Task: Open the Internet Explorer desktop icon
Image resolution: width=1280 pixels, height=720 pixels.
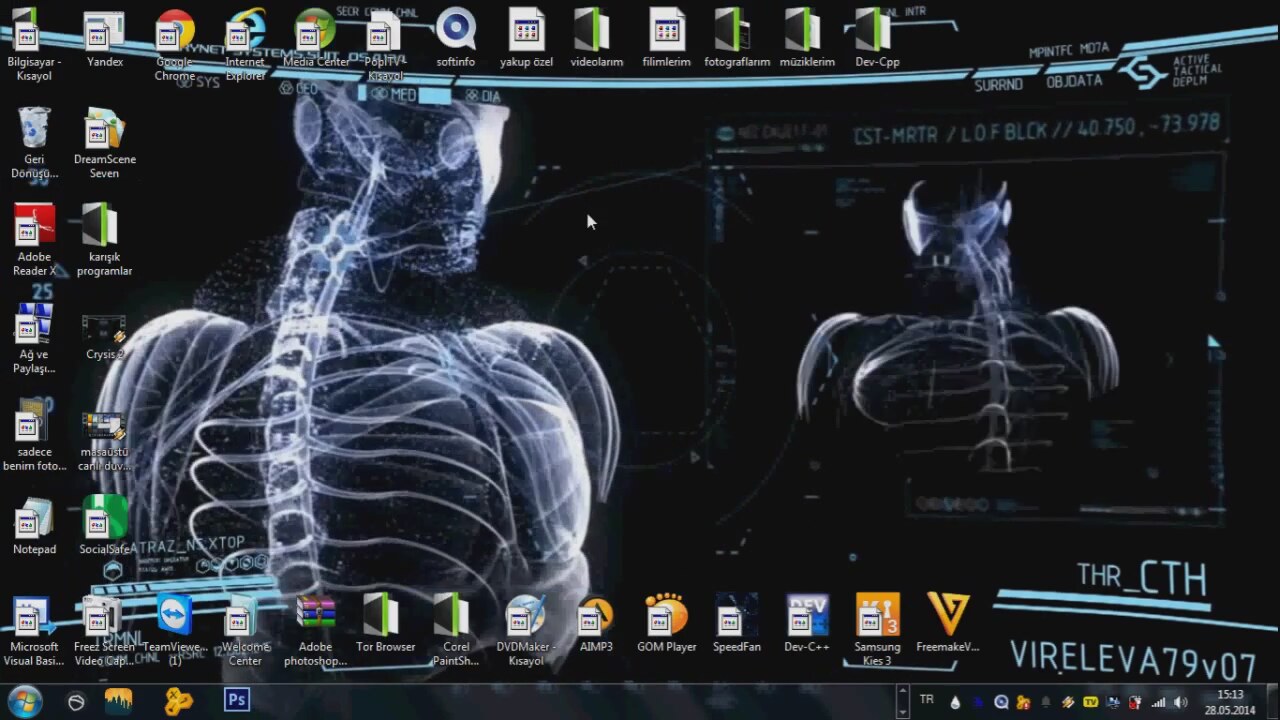Action: point(245,45)
